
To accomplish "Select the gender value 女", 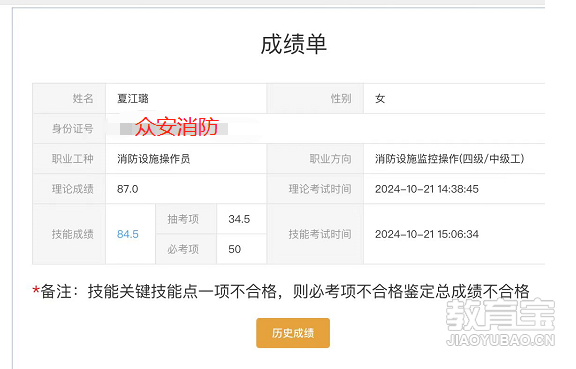I will click(380, 98).
